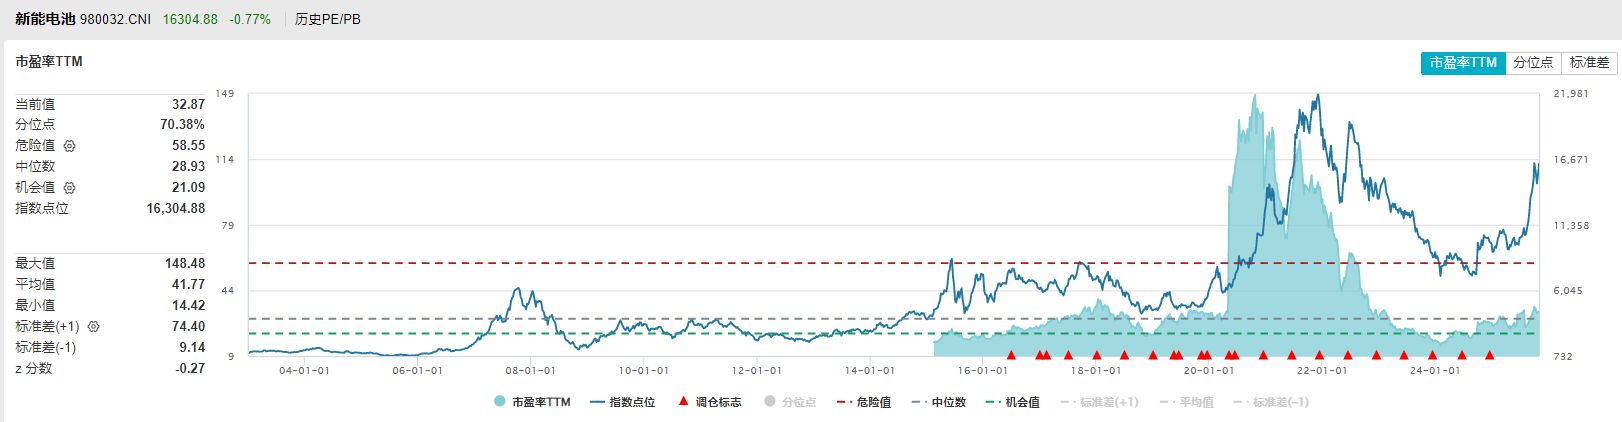Click the 历史PE/PB header link
Viewport: 1622px width, 422px height.
(x=328, y=19)
